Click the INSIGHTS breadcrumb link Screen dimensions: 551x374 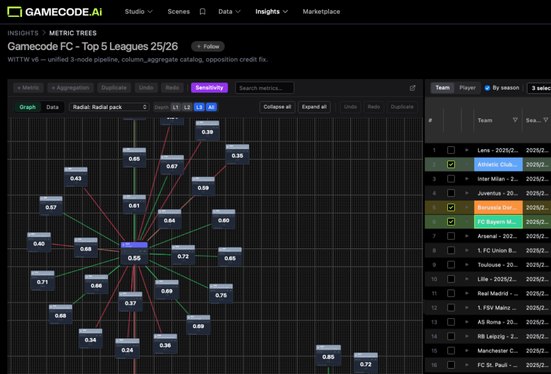pyautogui.click(x=23, y=33)
